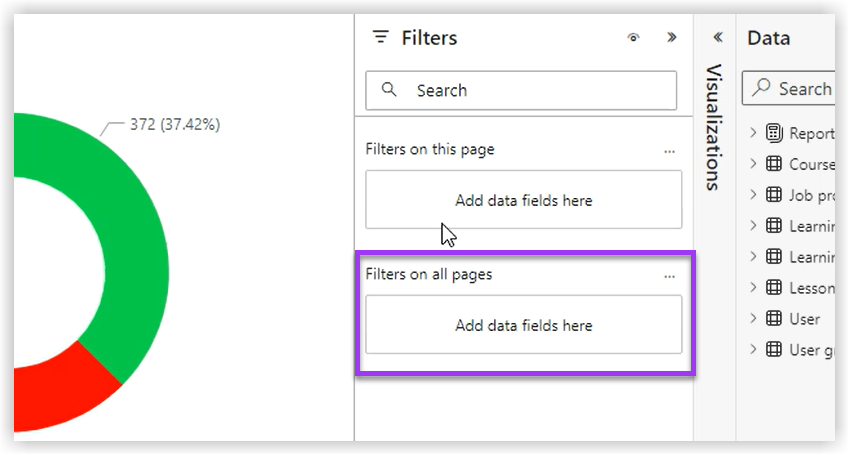Expand the Lesson table tree node

point(753,288)
